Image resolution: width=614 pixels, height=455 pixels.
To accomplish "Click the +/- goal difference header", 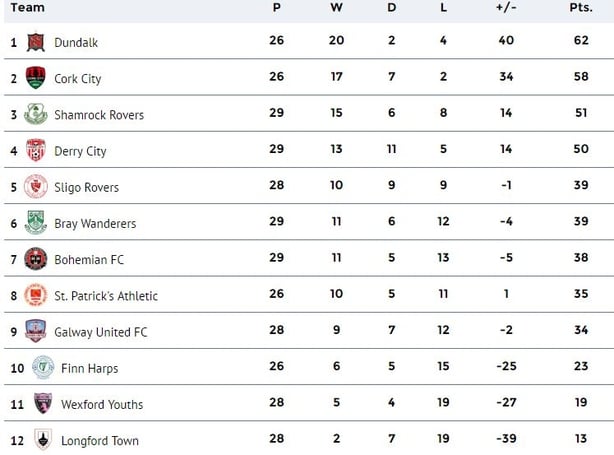I will [506, 7].
